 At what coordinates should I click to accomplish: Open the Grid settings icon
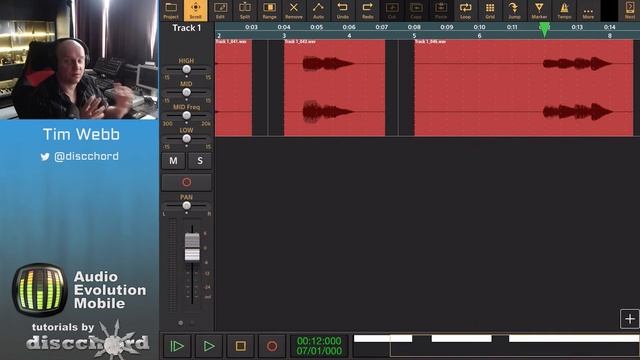tap(490, 10)
